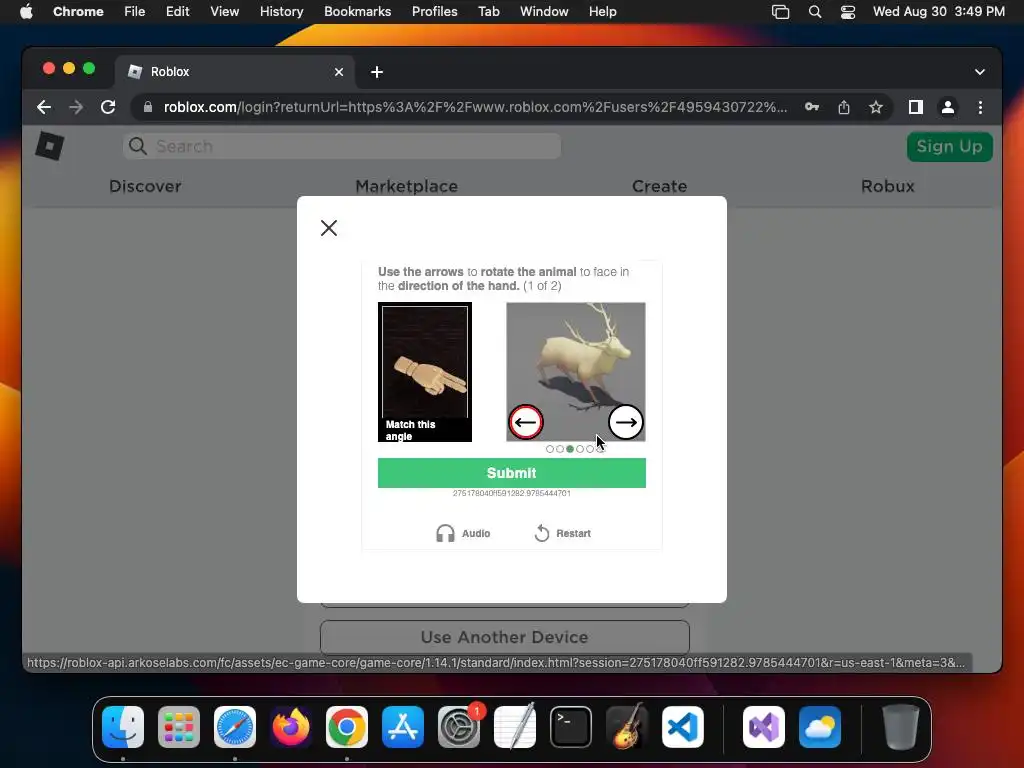This screenshot has width=1024, height=768.
Task: Select the third green rotation dot
Action: click(570, 449)
